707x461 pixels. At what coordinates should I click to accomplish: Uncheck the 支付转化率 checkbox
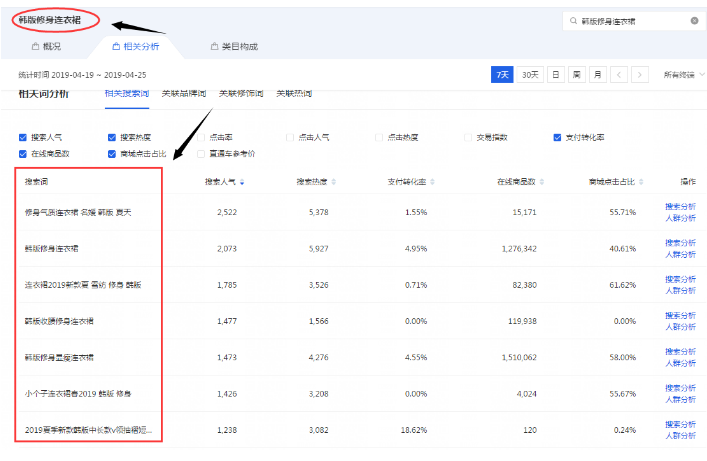pyautogui.click(x=557, y=138)
